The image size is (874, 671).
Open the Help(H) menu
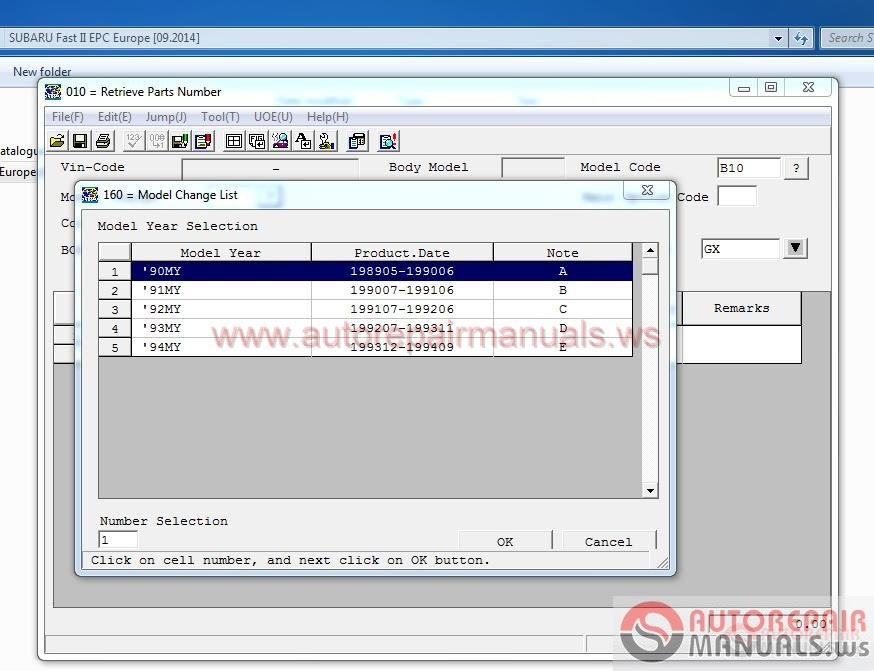(x=328, y=116)
